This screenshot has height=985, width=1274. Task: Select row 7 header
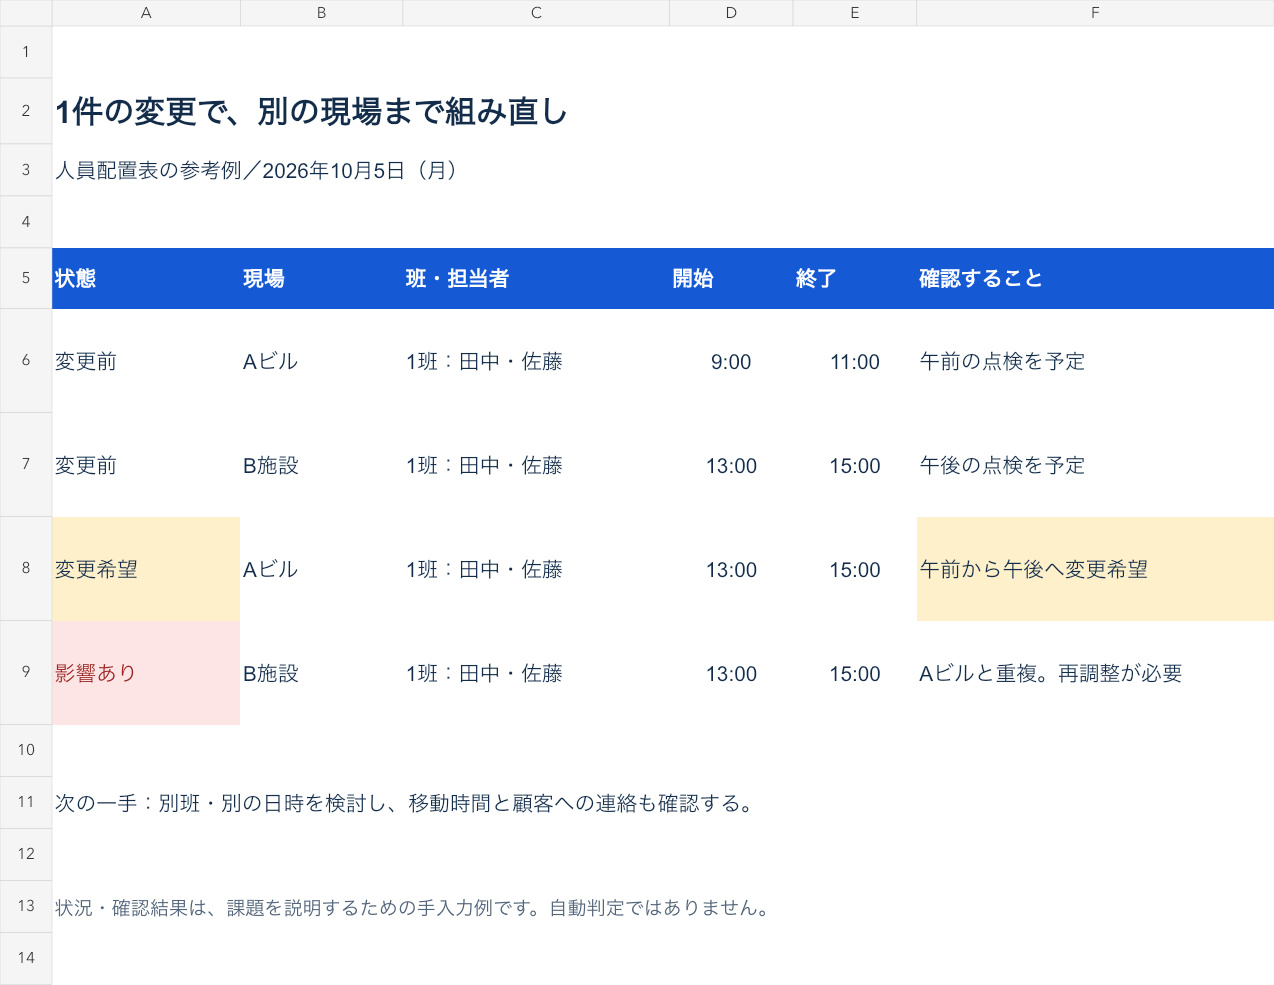[26, 465]
